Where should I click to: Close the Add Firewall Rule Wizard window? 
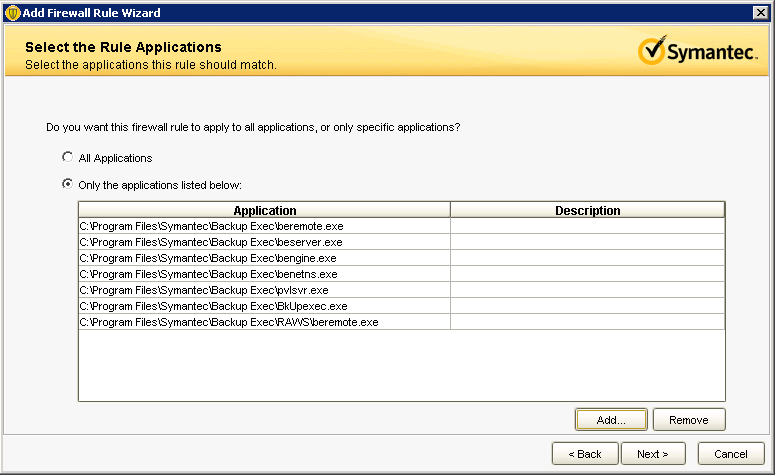[761, 12]
